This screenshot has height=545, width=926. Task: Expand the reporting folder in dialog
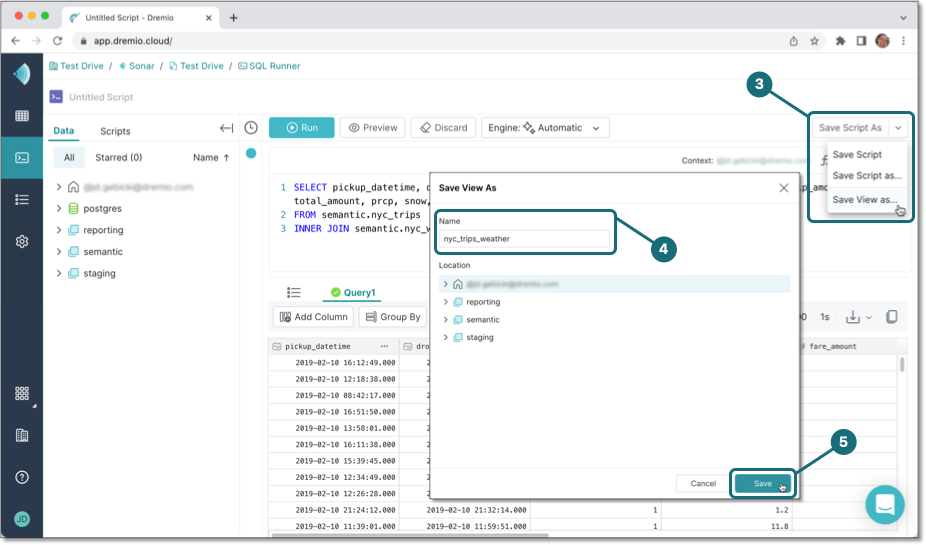point(446,302)
